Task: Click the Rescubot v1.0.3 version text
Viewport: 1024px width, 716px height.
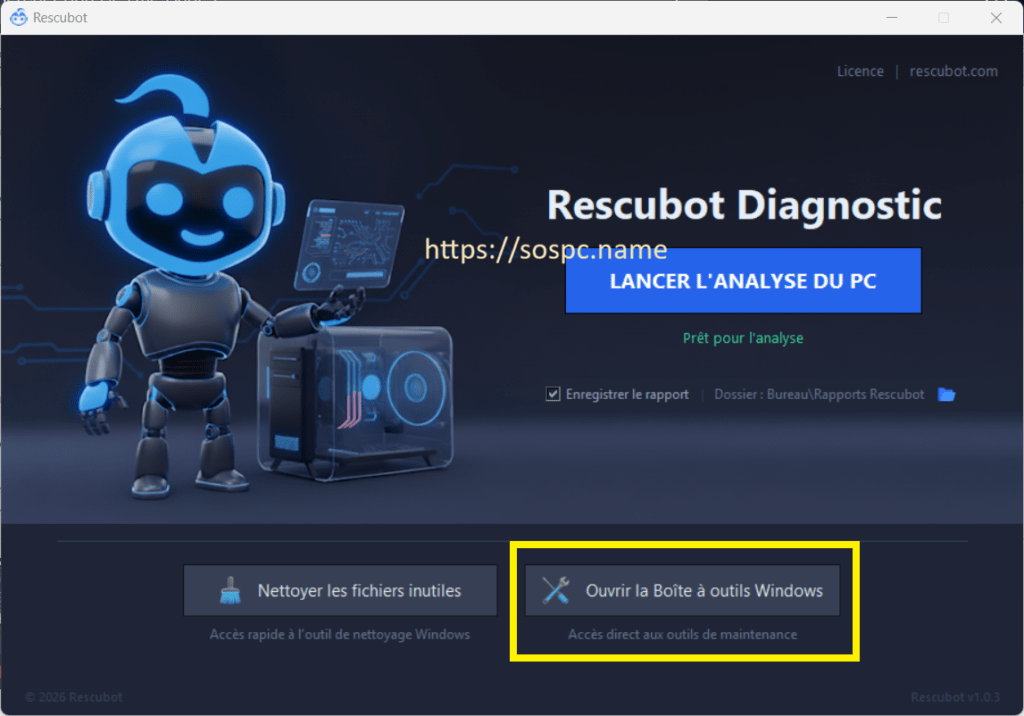Action: (x=955, y=697)
